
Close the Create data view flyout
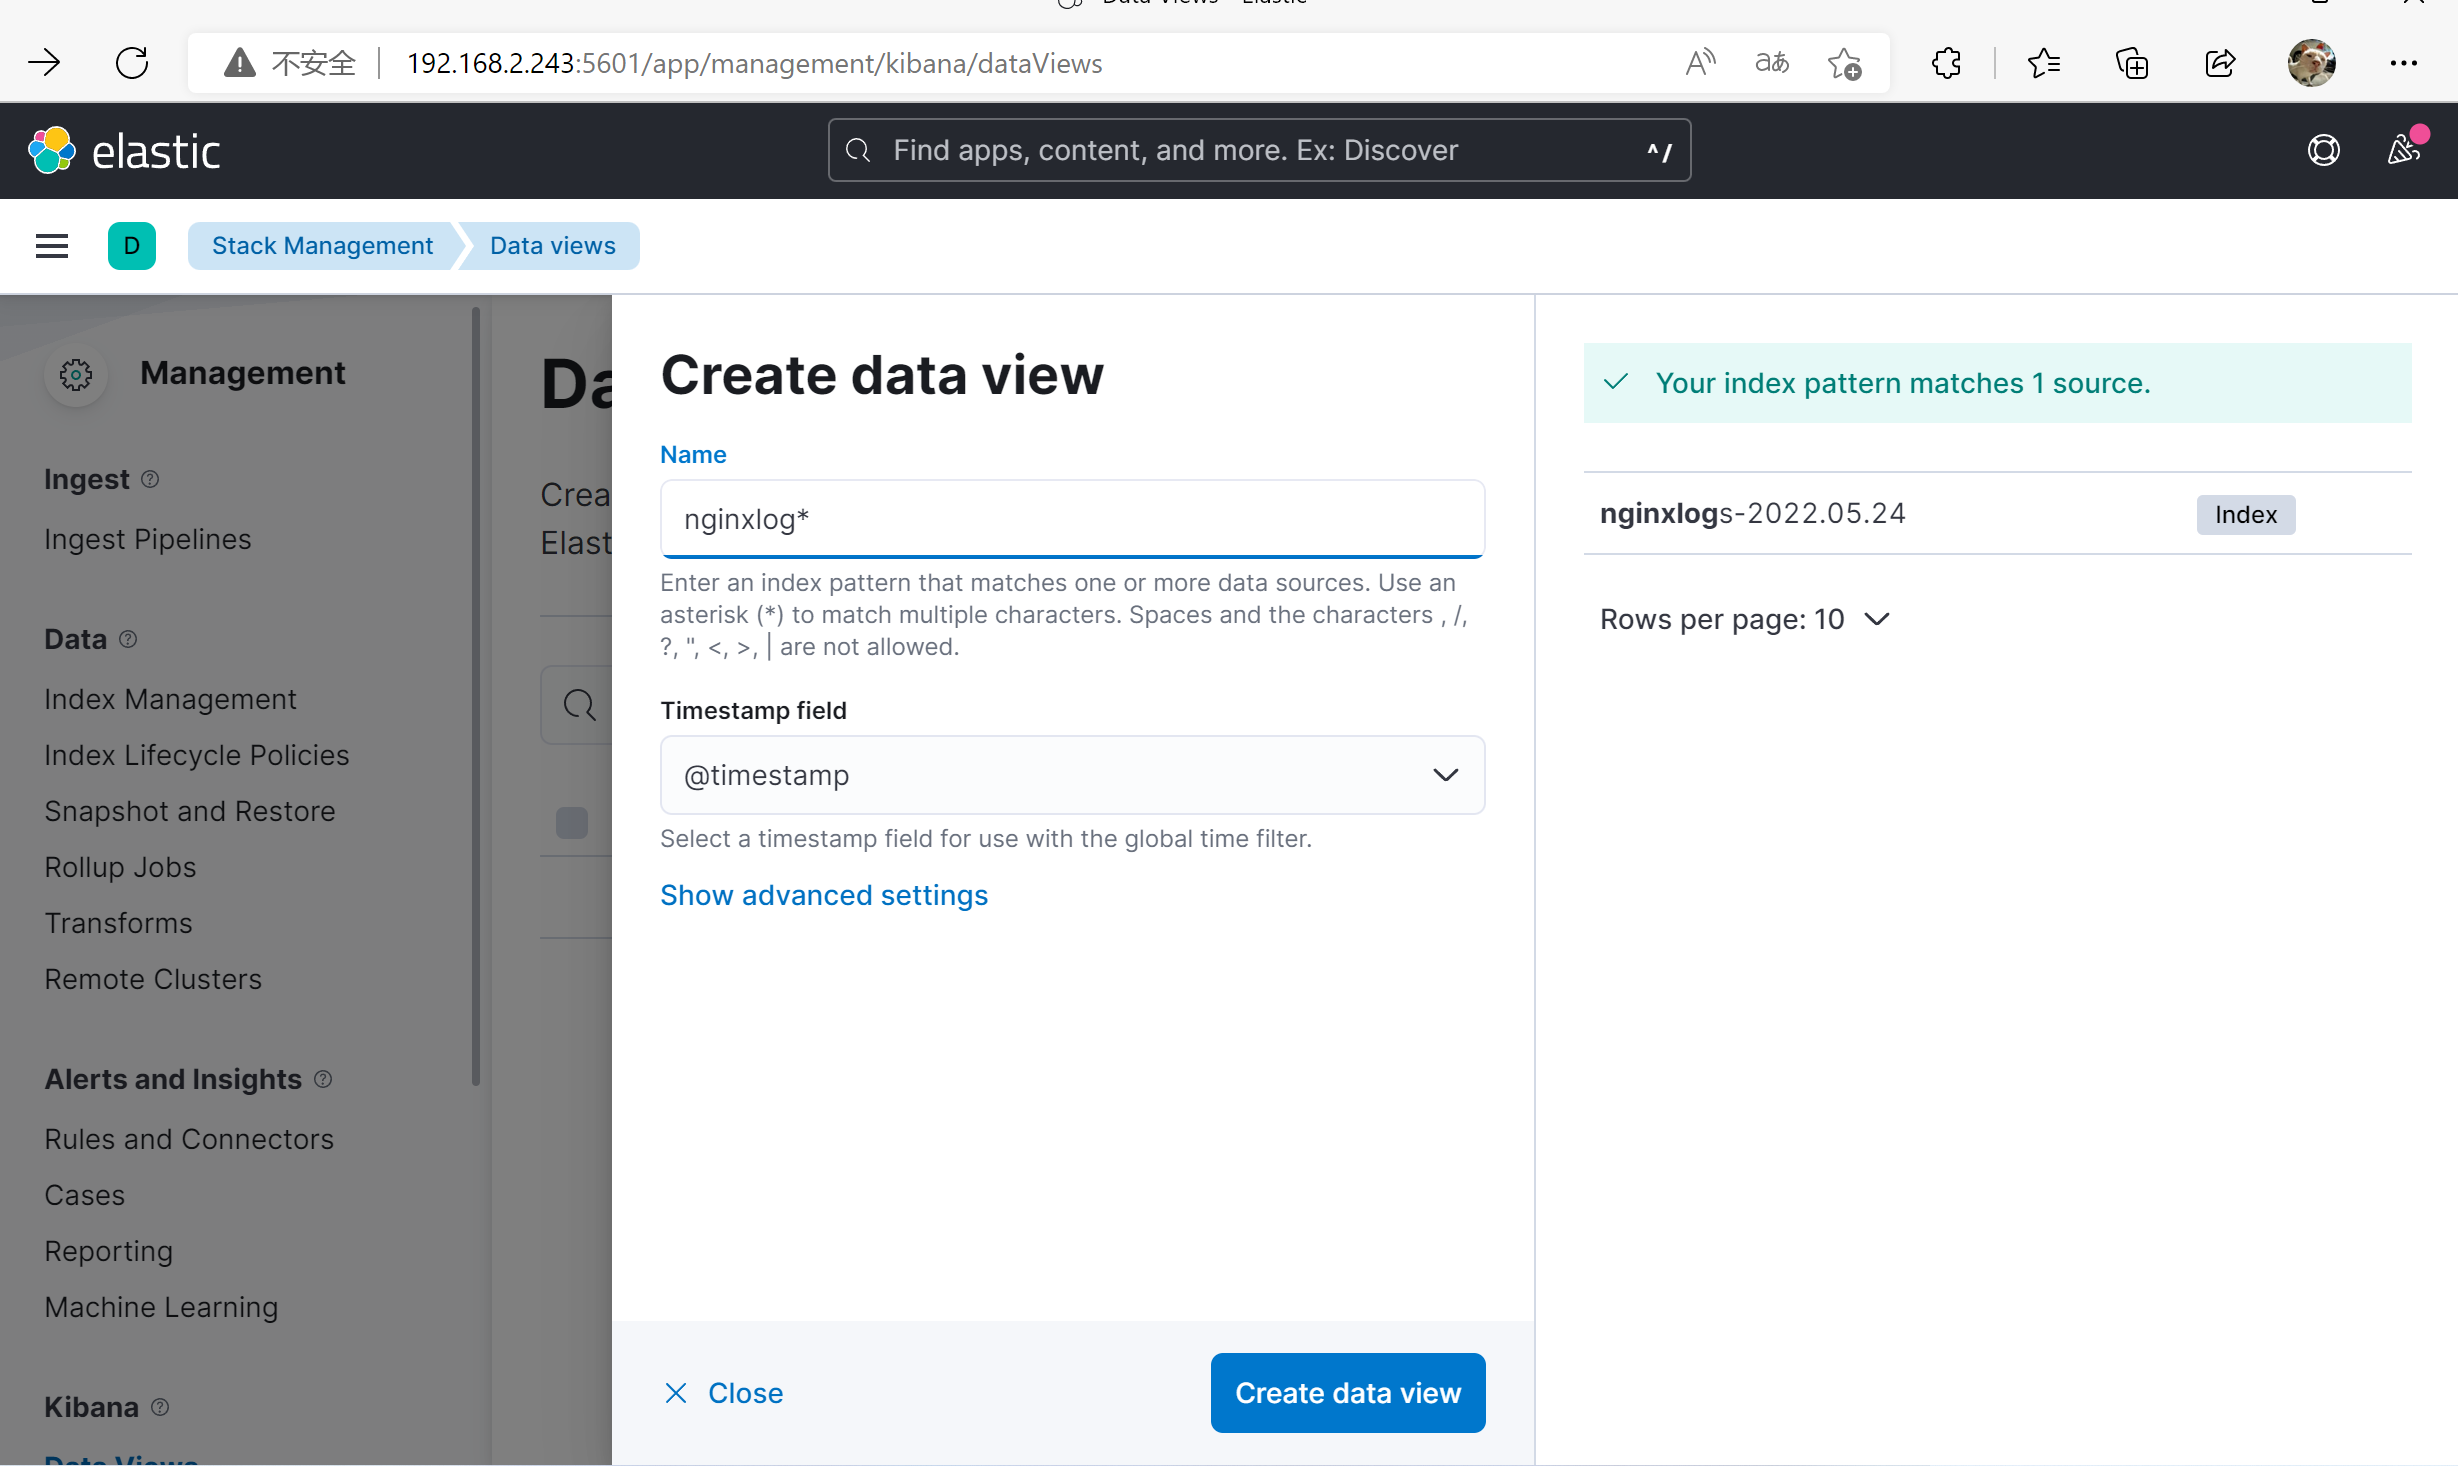pos(724,1393)
